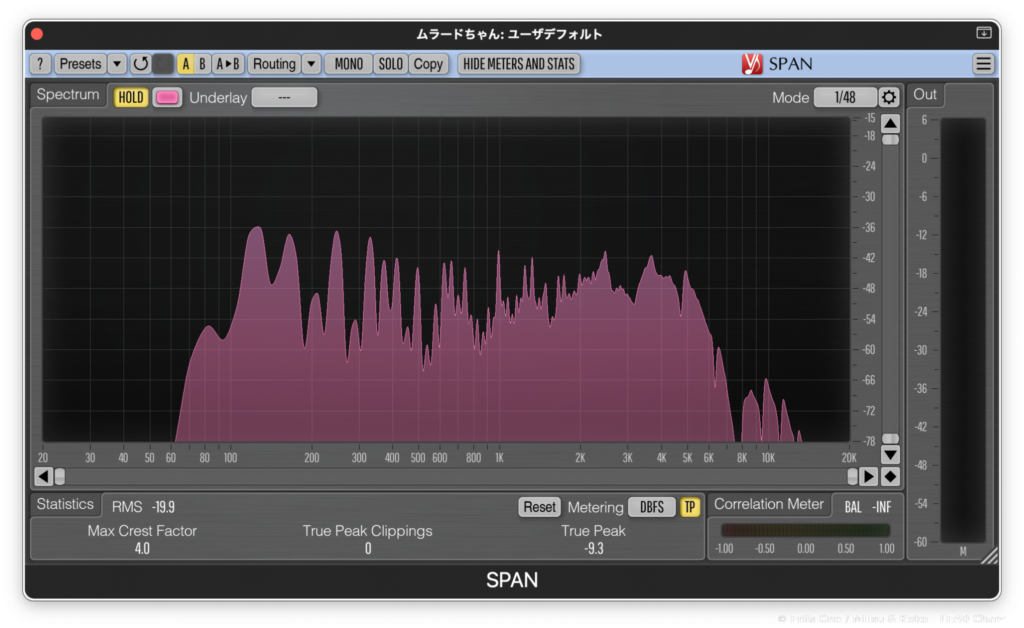Click the spectrum vertical scroll down arrow
Viewport: 1024px width, 628px height.
(890, 455)
